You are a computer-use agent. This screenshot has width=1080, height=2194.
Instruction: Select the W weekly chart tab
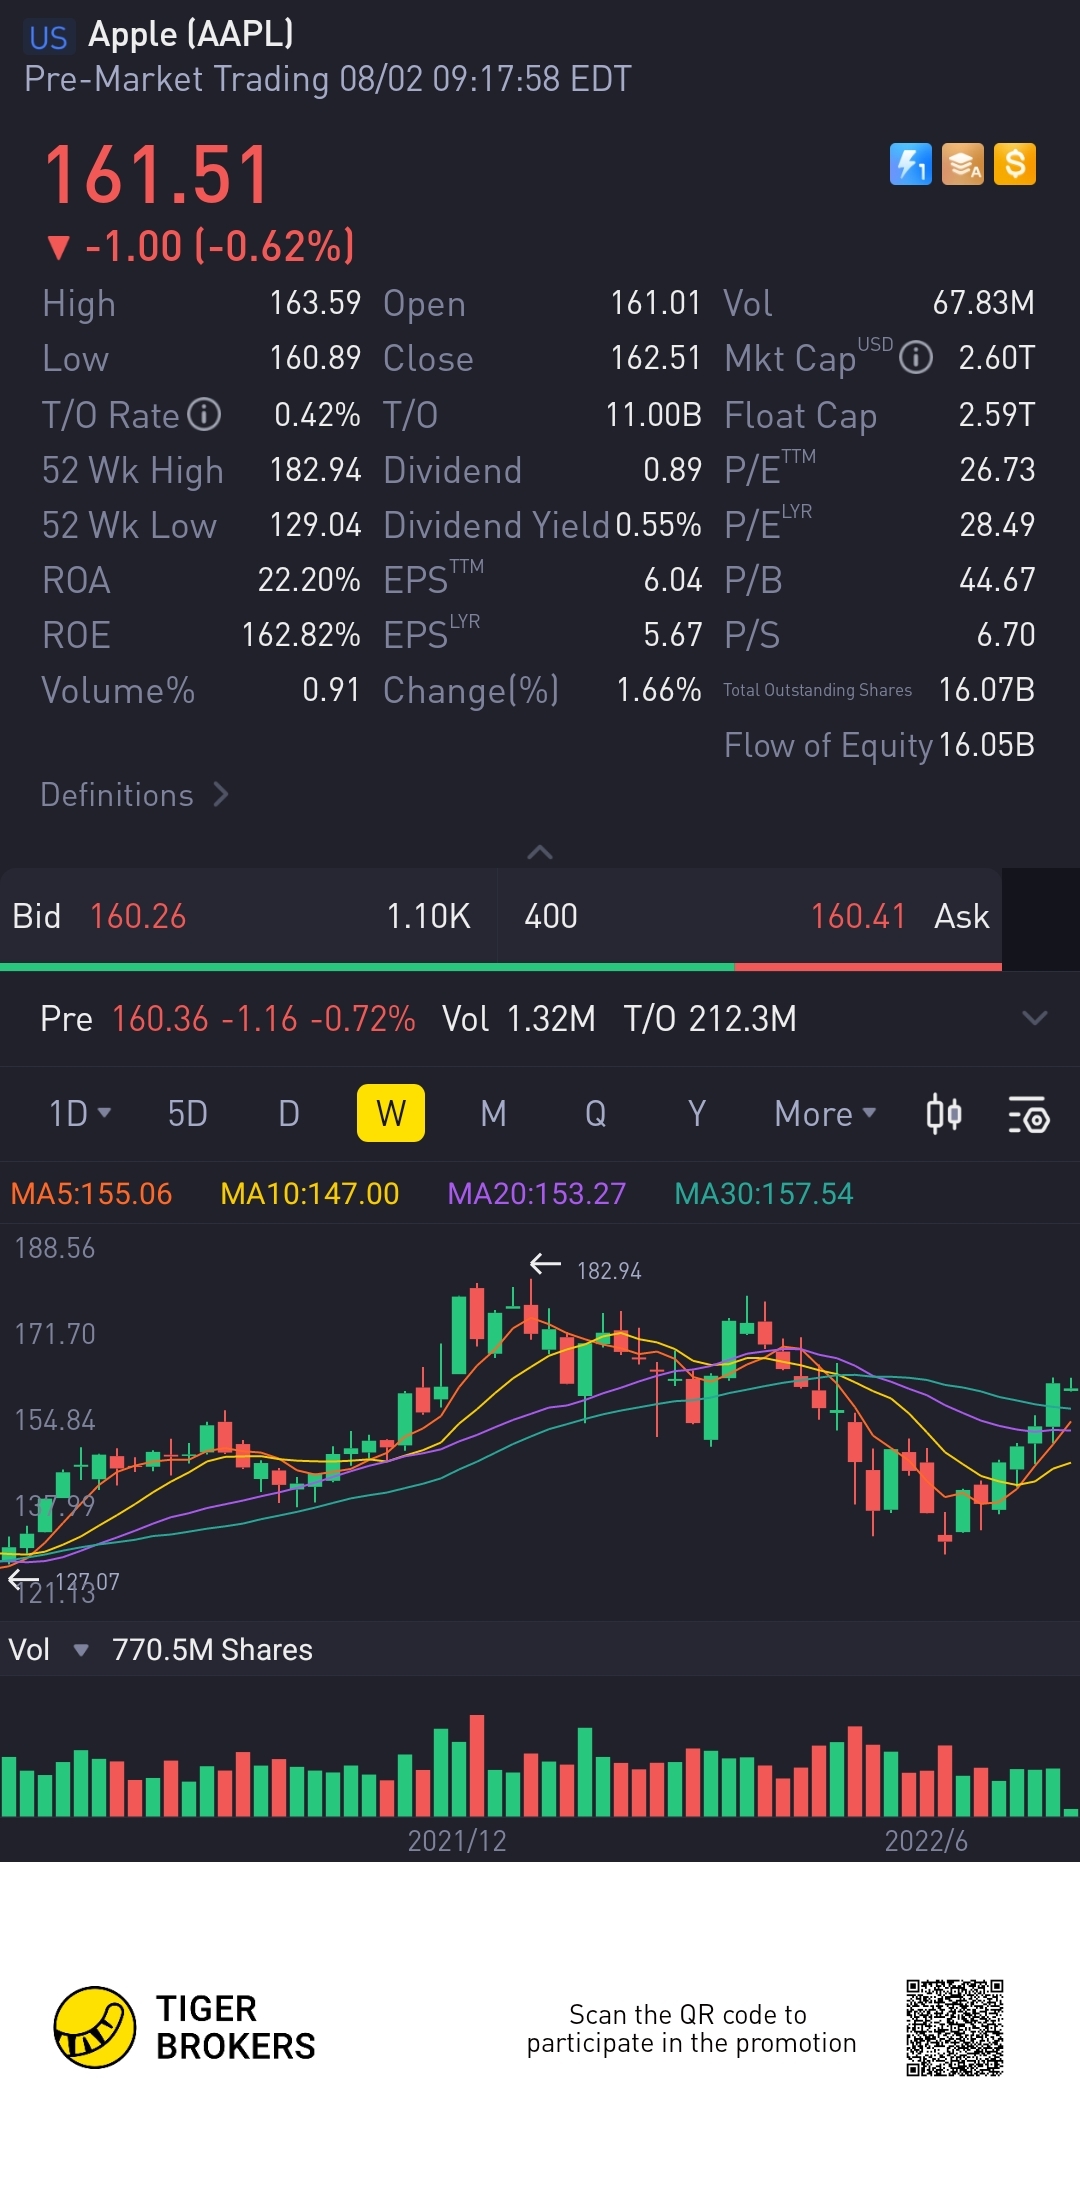point(391,1113)
